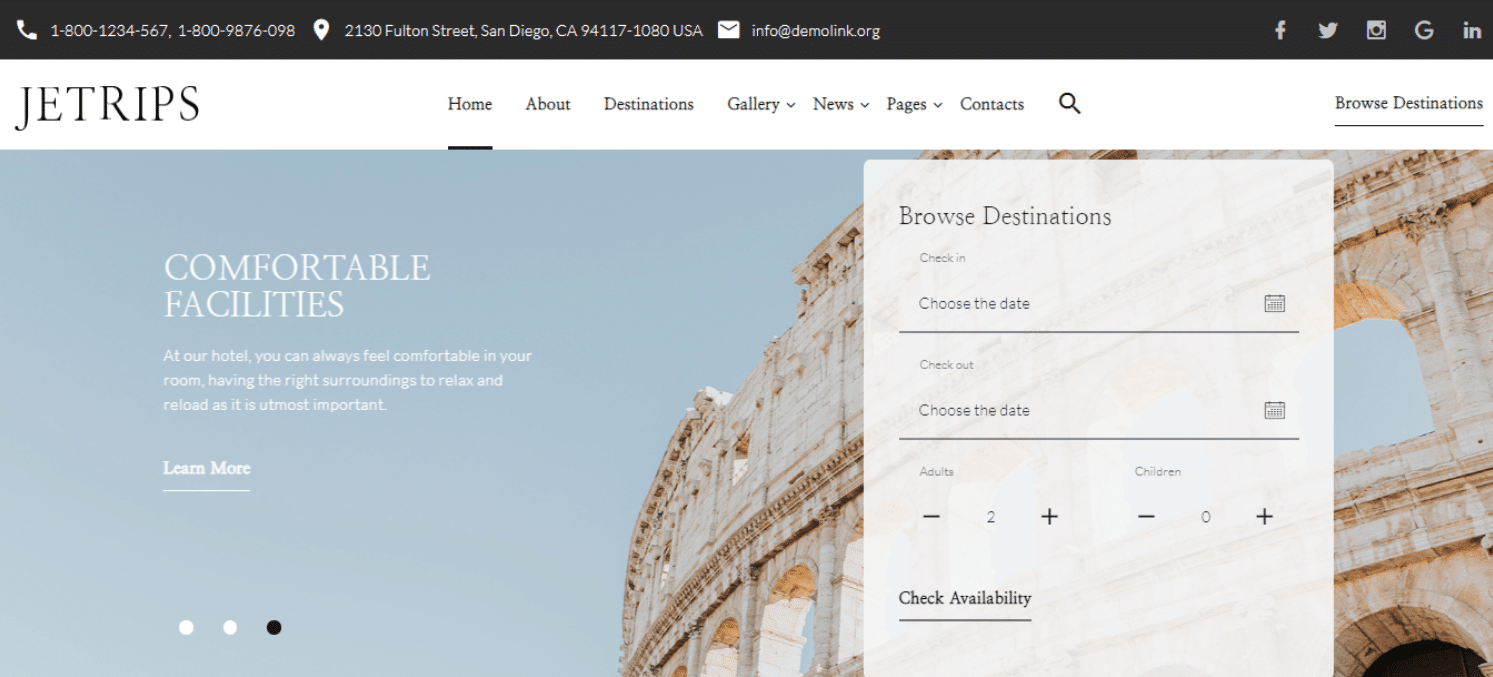Viewport: 1493px width, 677px height.
Task: Open the LinkedIn icon in the header
Action: point(1471,30)
